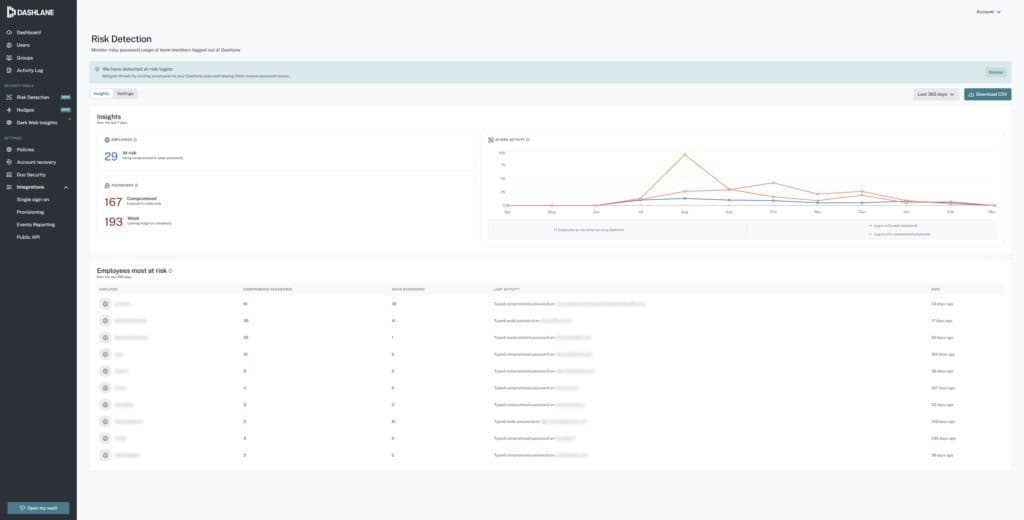1024x520 pixels.
Task: Click the Groups icon in the sidebar
Action: (x=9, y=58)
